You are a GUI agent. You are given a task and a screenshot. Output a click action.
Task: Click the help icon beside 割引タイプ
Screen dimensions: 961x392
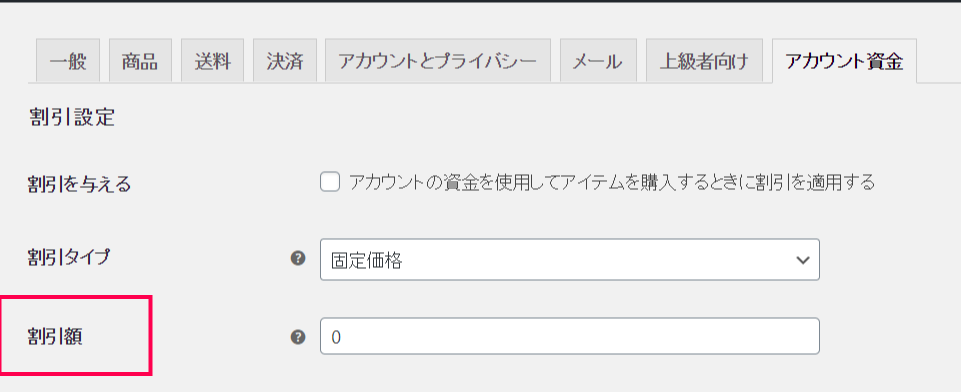[298, 259]
